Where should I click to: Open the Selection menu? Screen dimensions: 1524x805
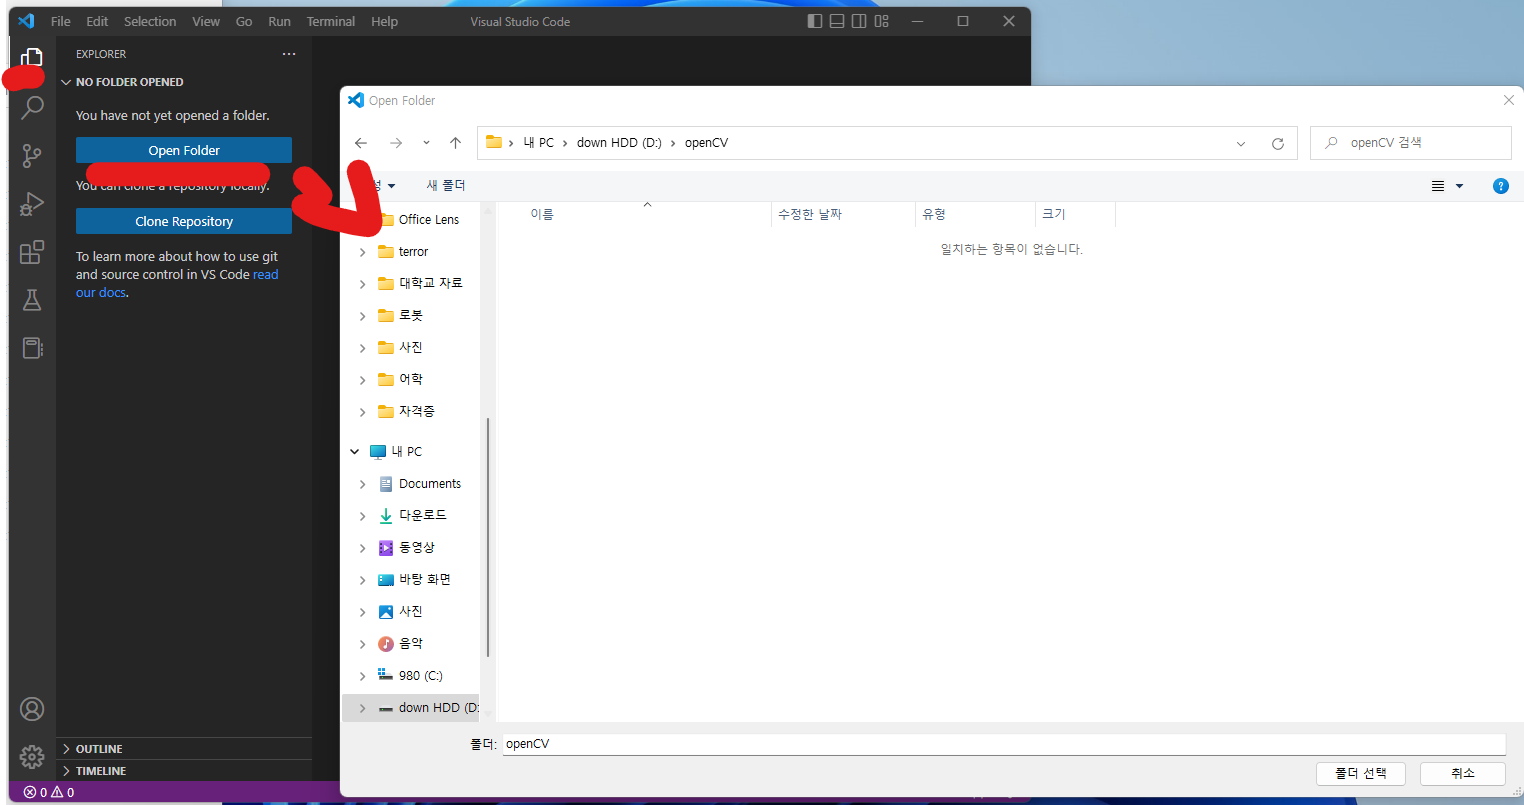[150, 21]
